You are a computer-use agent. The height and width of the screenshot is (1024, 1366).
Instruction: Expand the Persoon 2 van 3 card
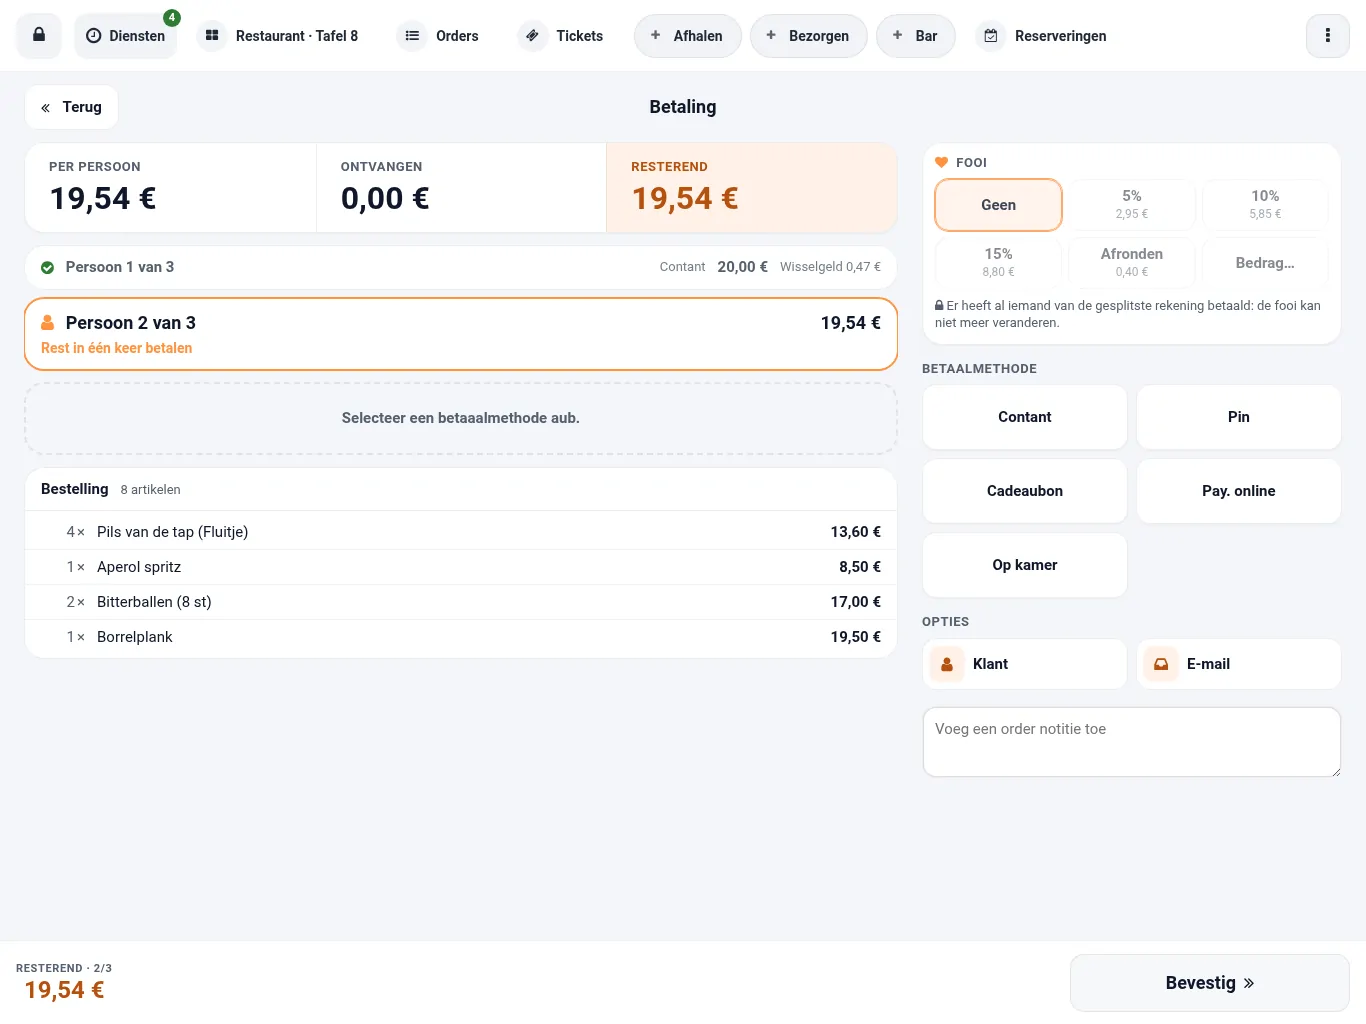(x=461, y=334)
